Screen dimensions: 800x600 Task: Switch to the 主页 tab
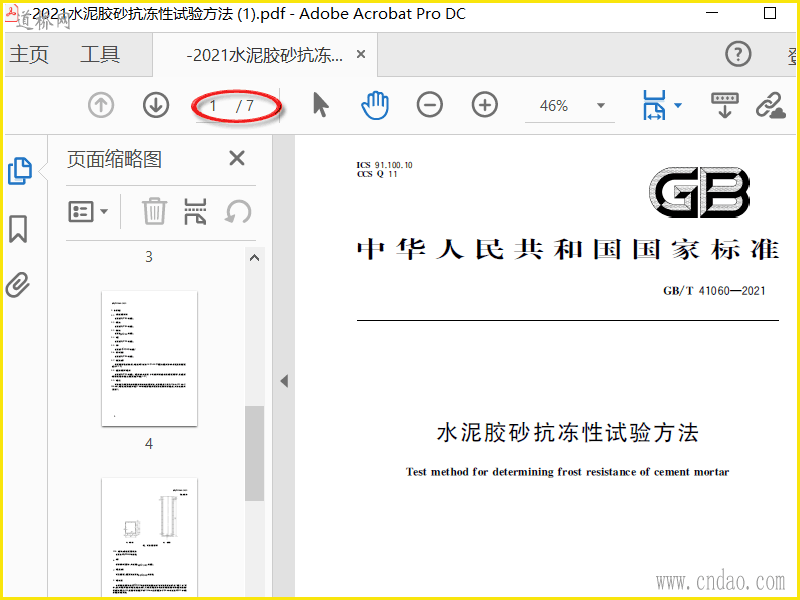(29, 54)
